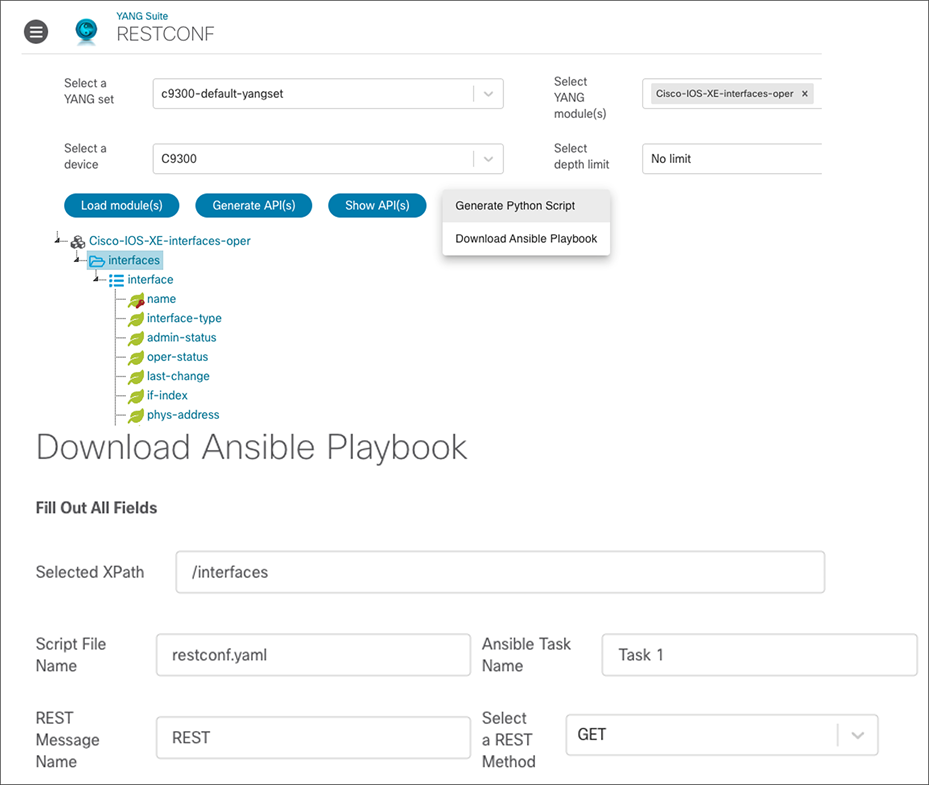The height and width of the screenshot is (785, 929).
Task: Click the Load module(s) button
Action: [x=121, y=206]
